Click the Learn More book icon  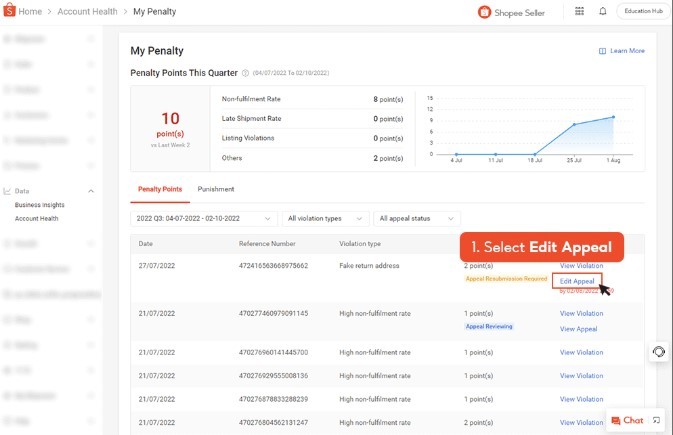pos(602,51)
